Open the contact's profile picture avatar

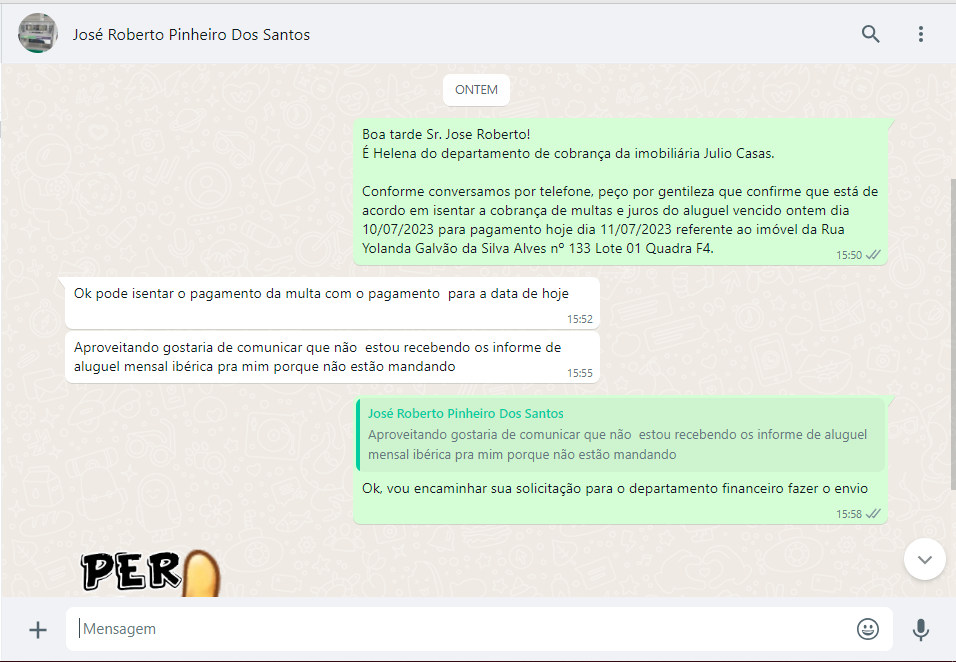(38, 34)
